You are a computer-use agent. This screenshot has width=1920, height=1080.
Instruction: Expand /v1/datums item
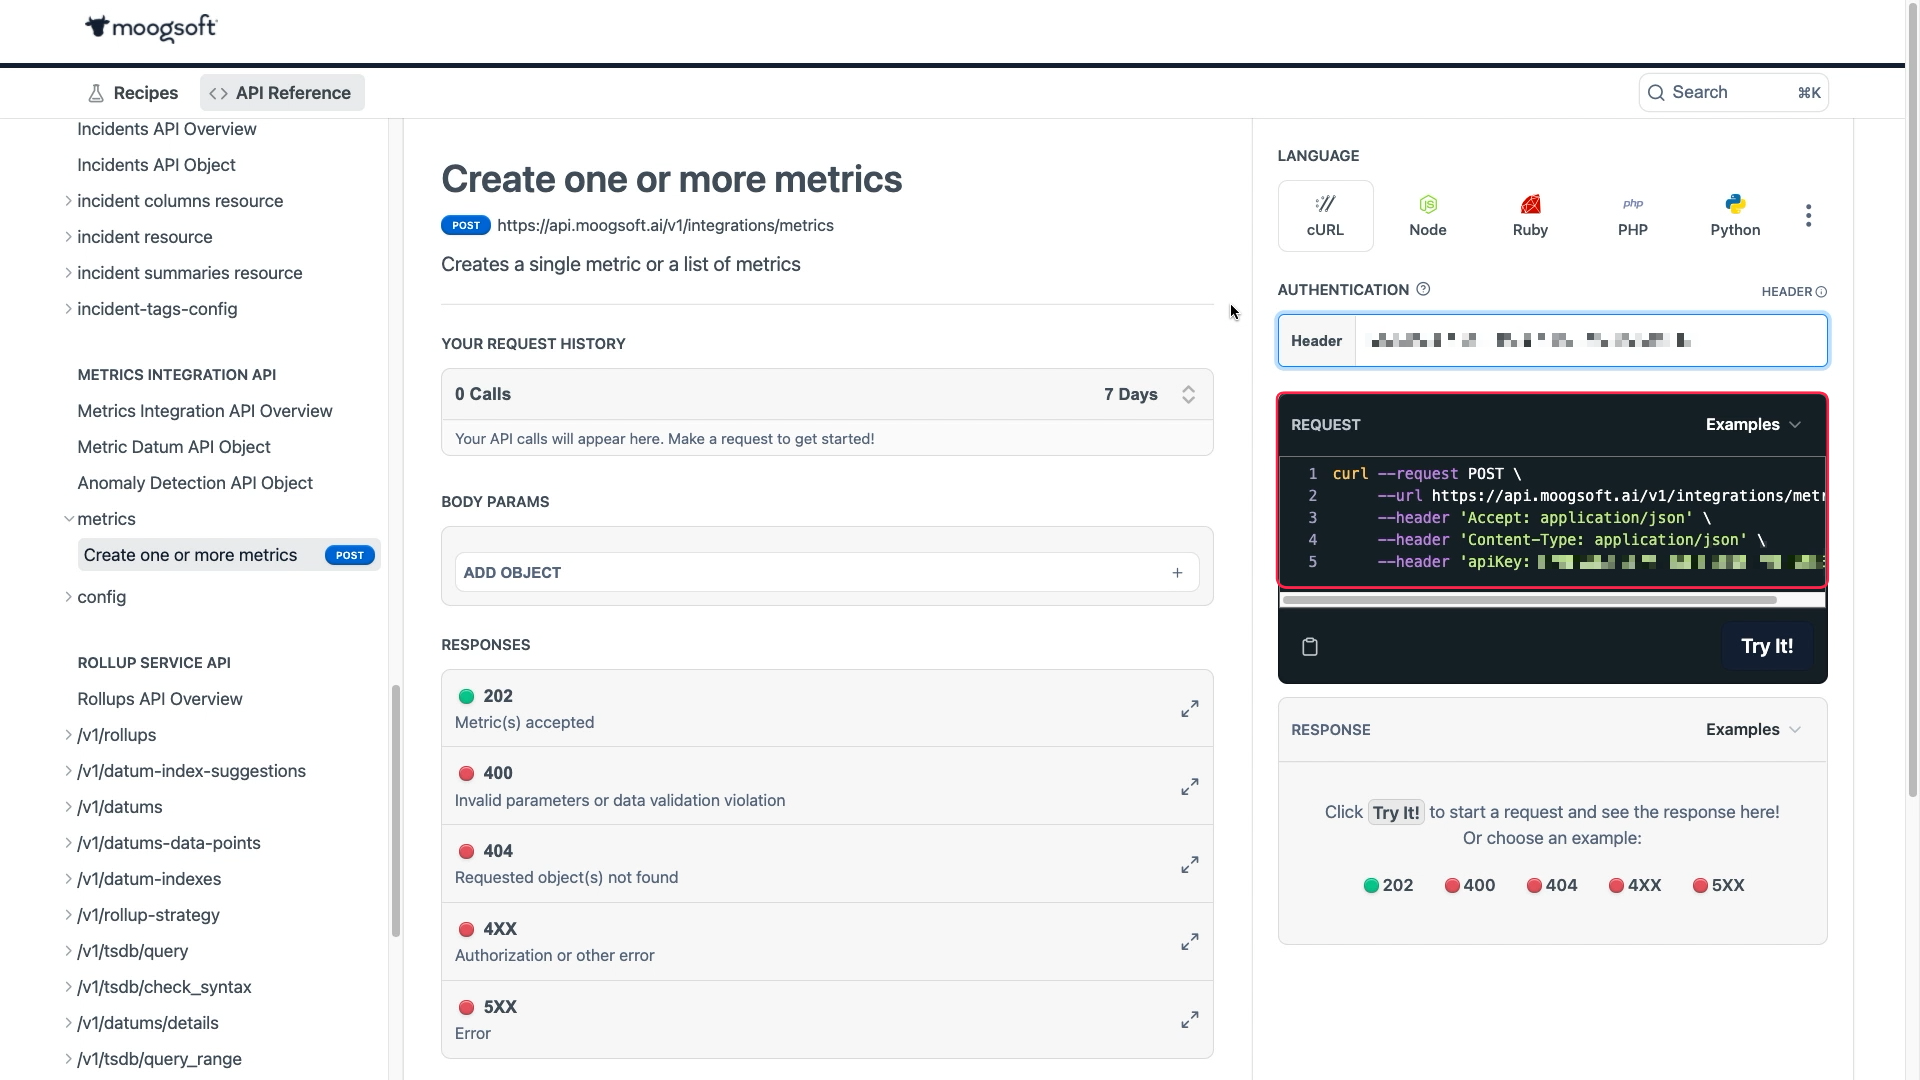point(68,807)
